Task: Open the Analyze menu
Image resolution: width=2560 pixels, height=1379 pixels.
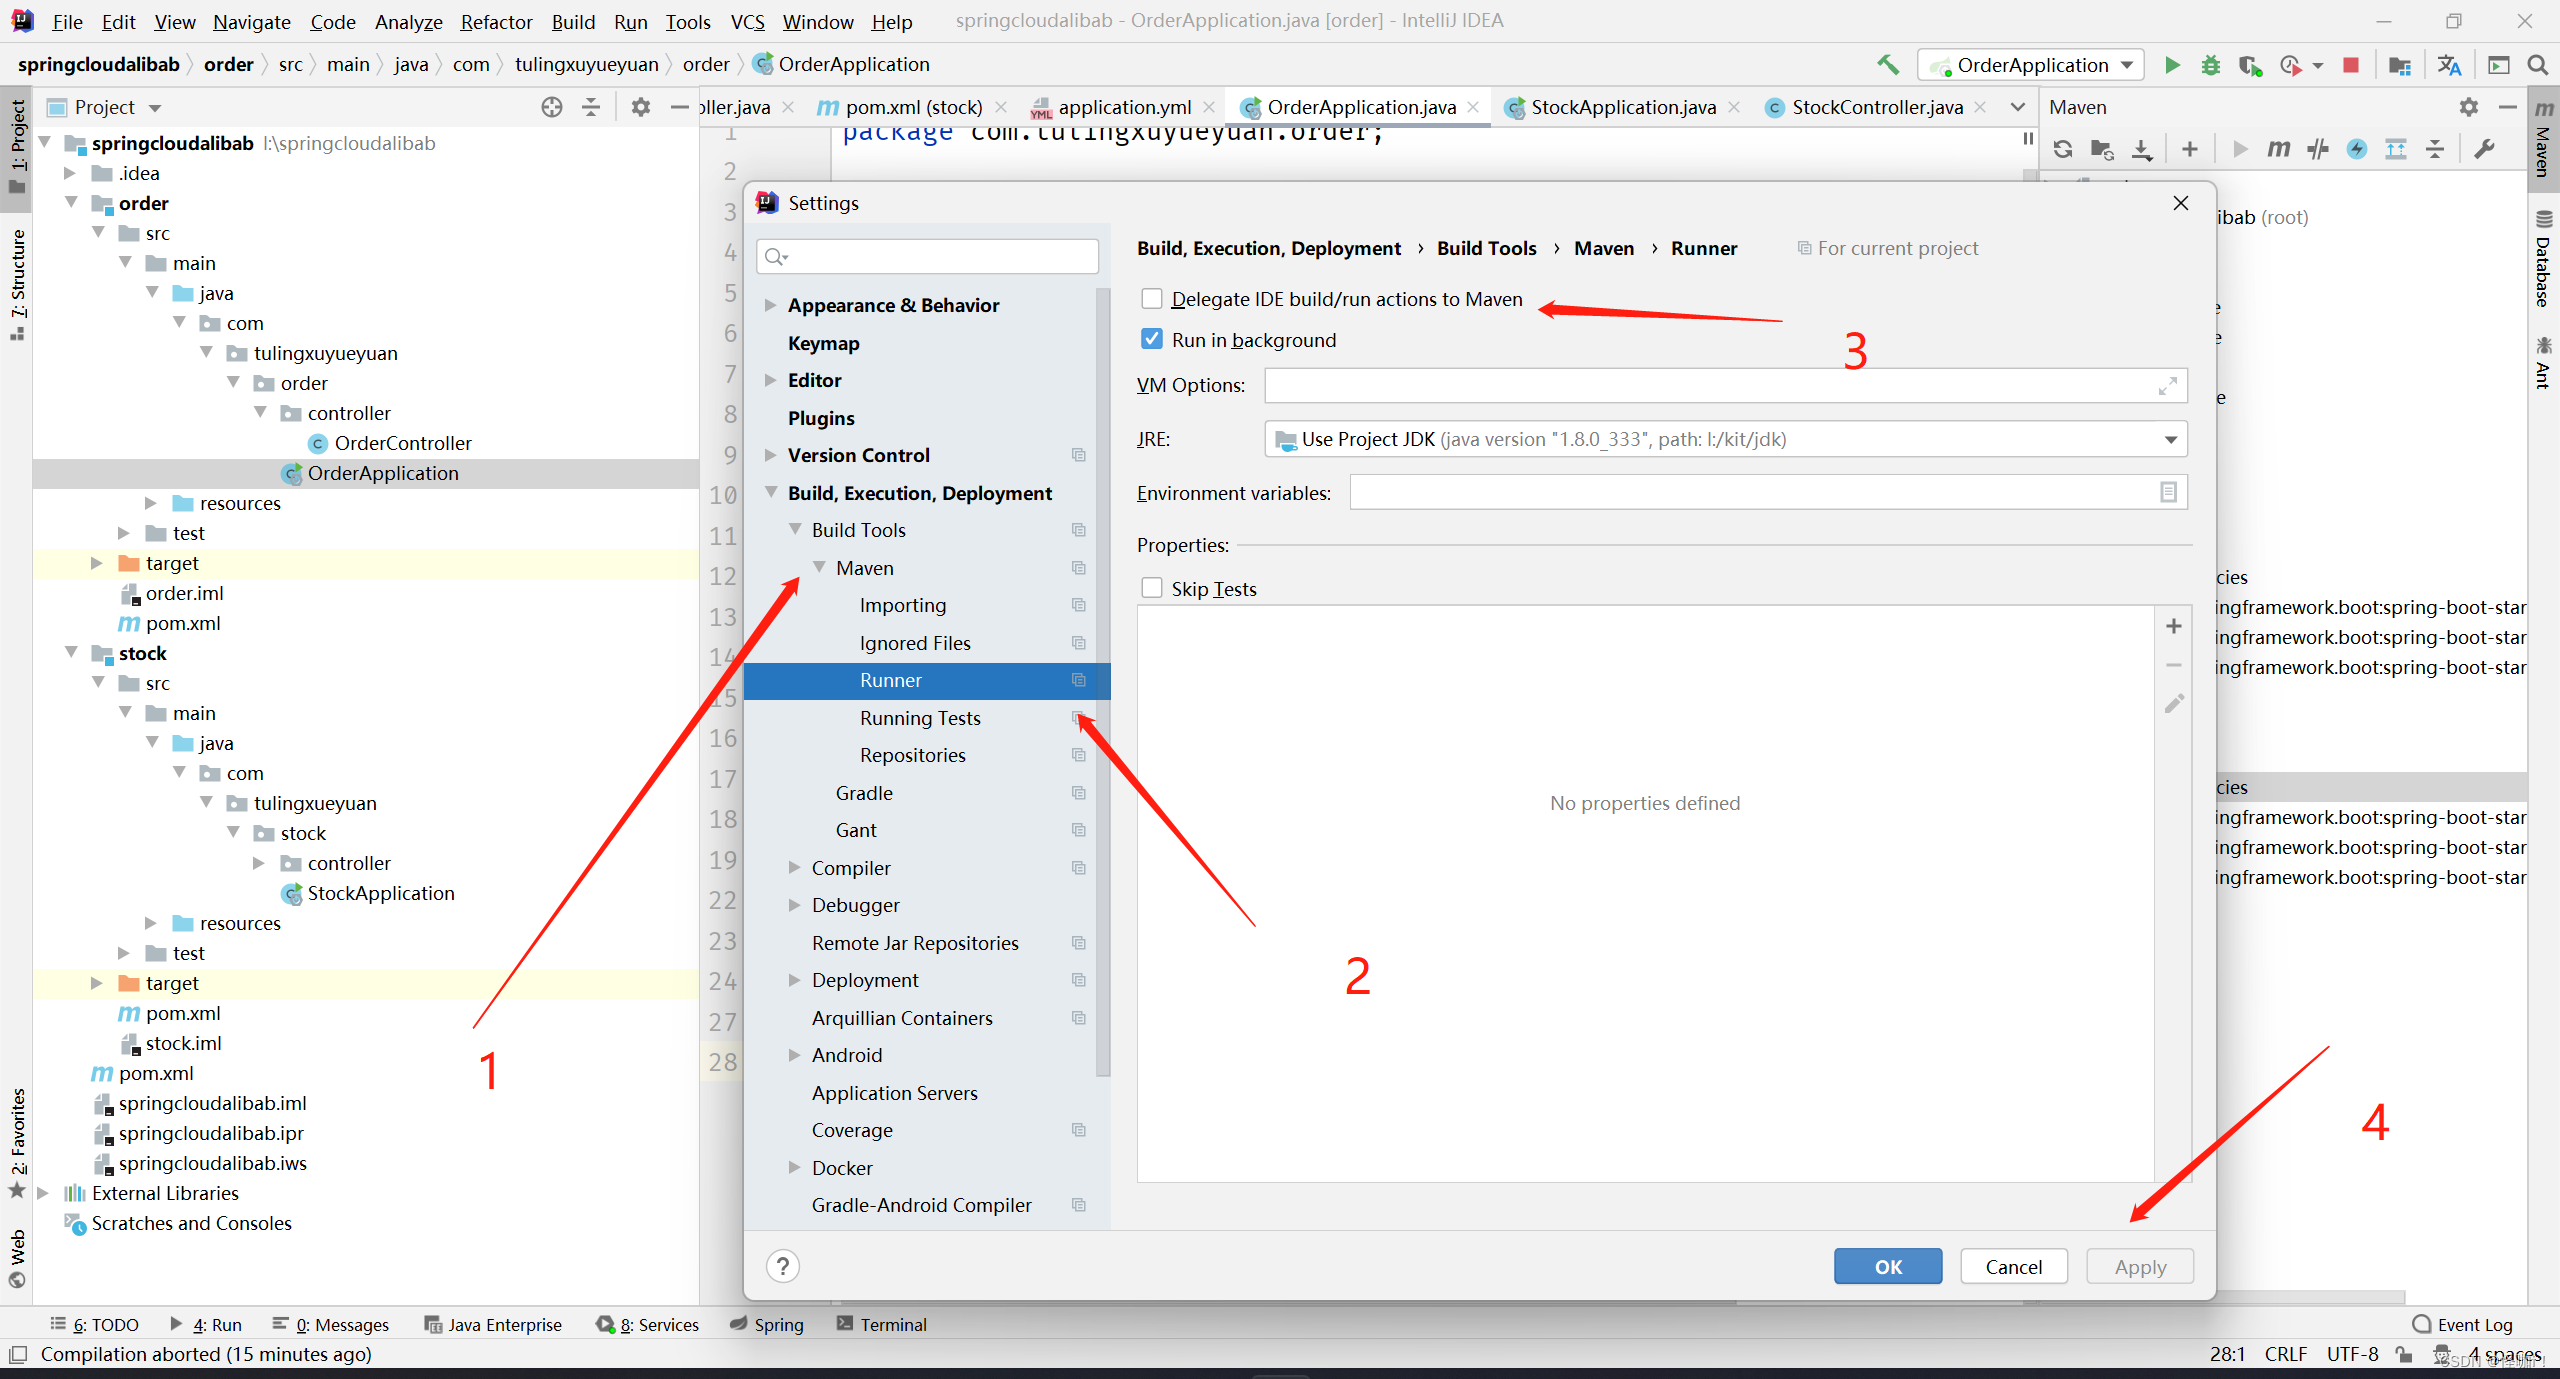Action: pos(408,22)
